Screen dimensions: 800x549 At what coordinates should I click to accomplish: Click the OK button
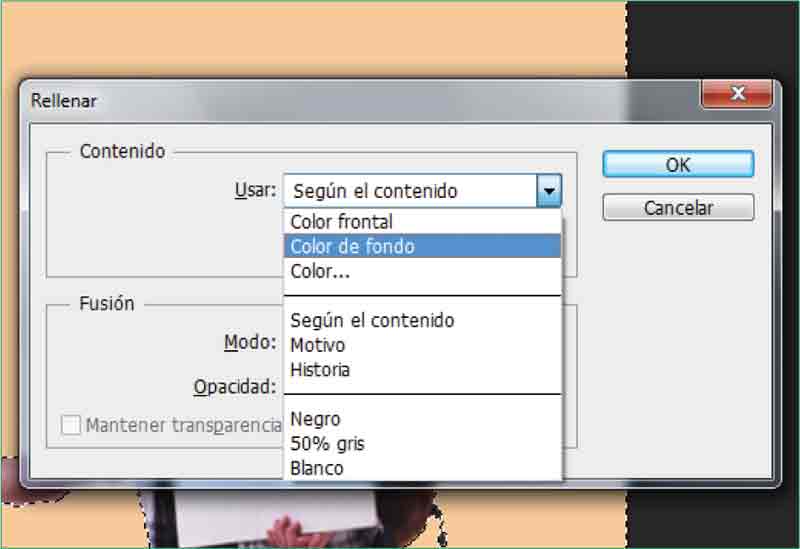(x=677, y=165)
